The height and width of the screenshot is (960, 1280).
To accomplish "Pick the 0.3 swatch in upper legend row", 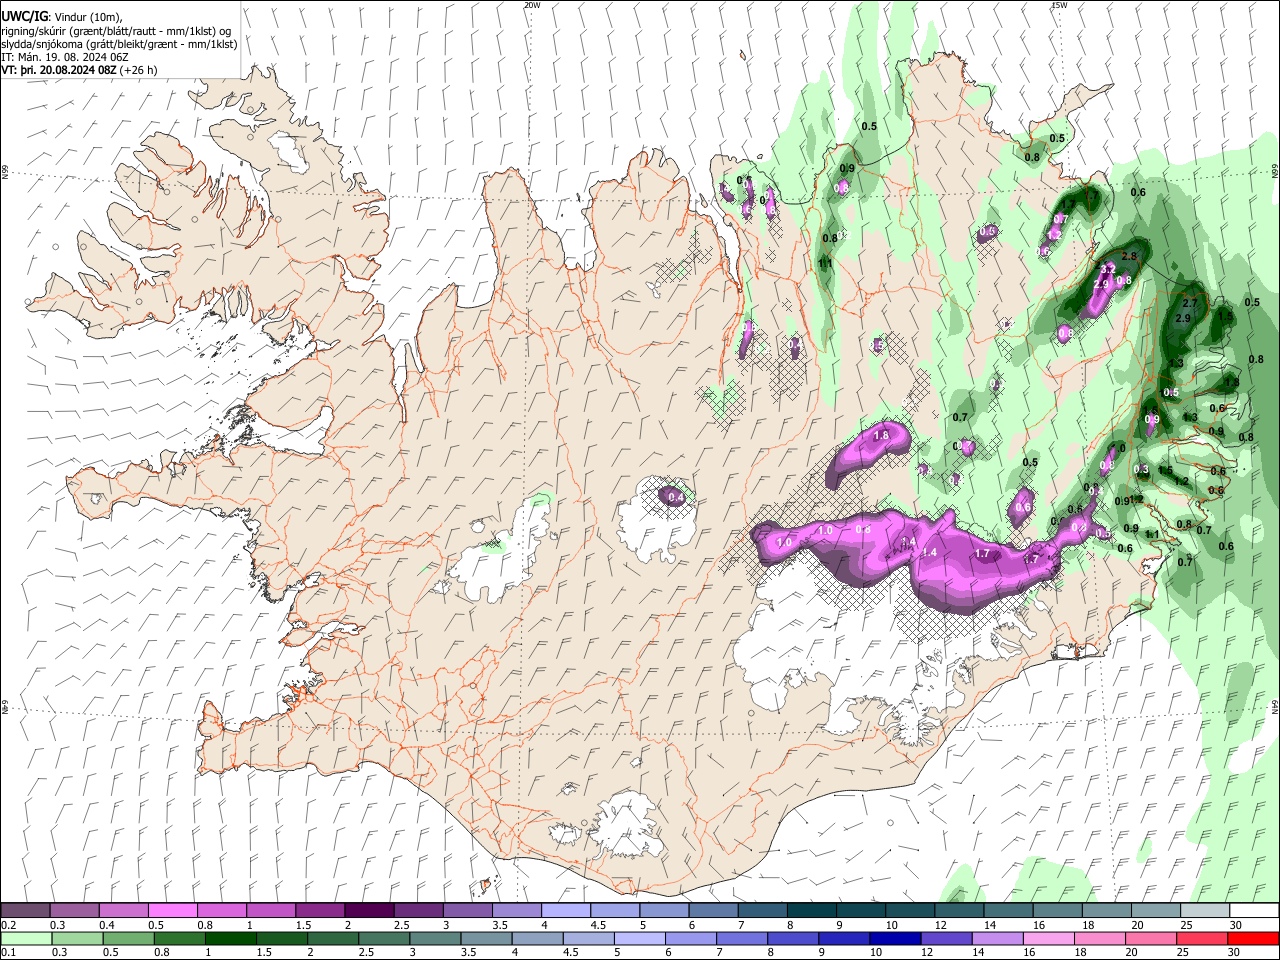I will pos(74,910).
